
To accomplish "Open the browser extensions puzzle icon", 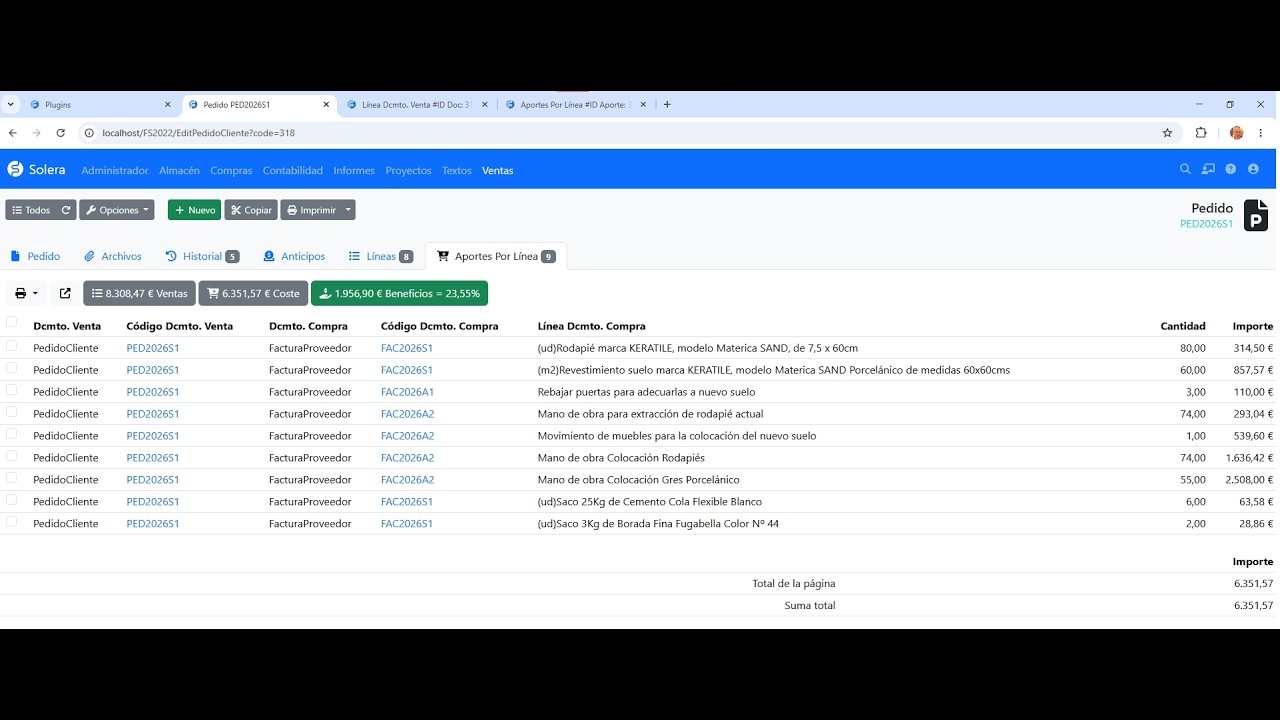I will click(1201, 133).
